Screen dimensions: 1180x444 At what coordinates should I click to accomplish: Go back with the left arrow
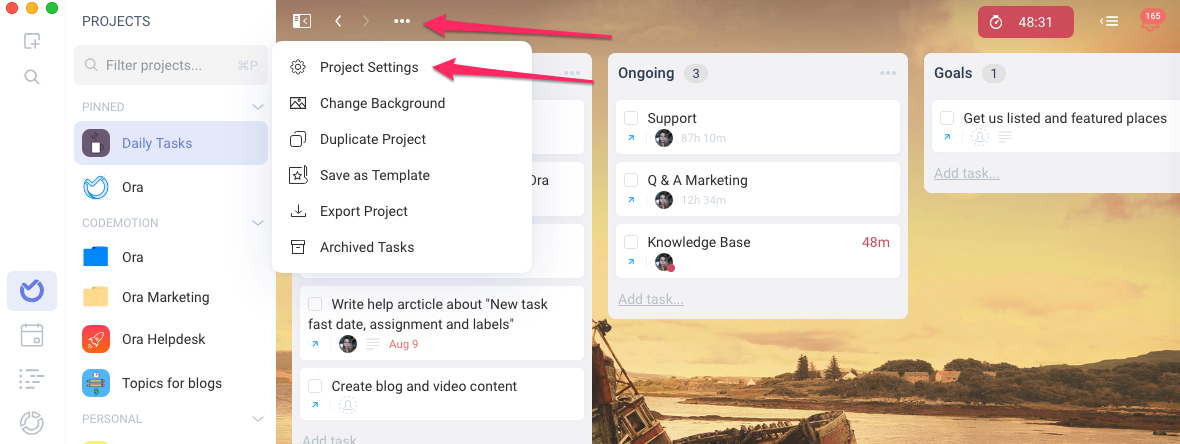[338, 21]
